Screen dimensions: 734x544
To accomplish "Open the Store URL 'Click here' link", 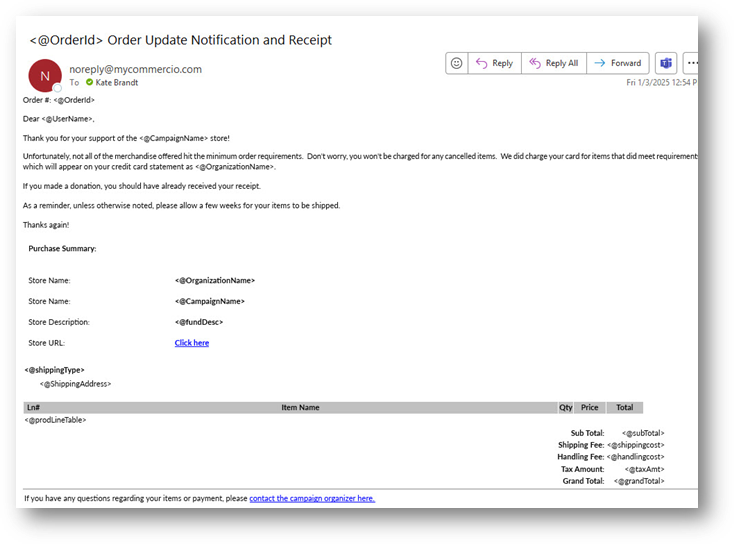I will [x=192, y=343].
